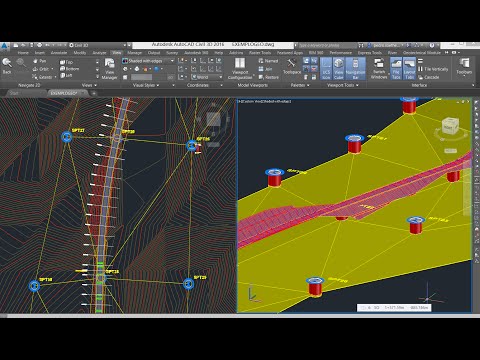The image size is (480, 360).
Task: Open the Modify ribbon tab
Action: [80, 53]
